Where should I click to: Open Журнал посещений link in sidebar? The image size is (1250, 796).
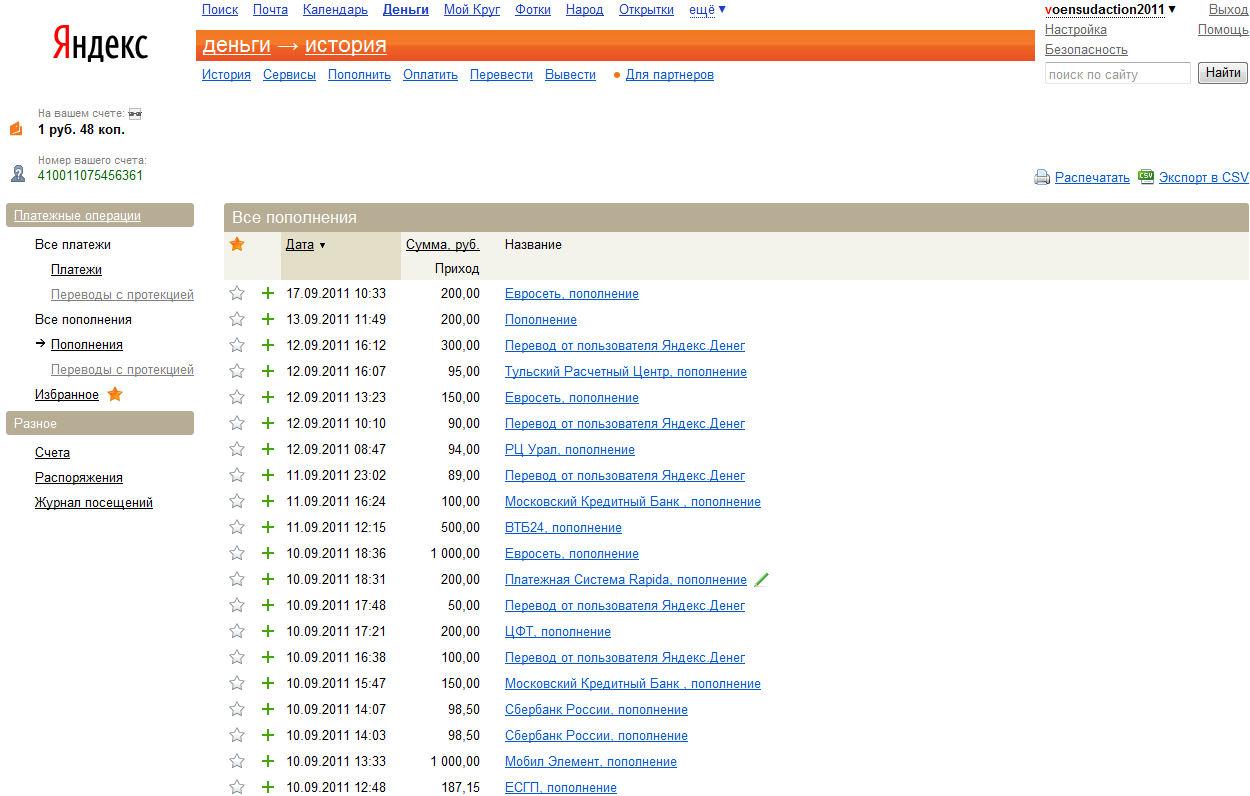(x=94, y=503)
